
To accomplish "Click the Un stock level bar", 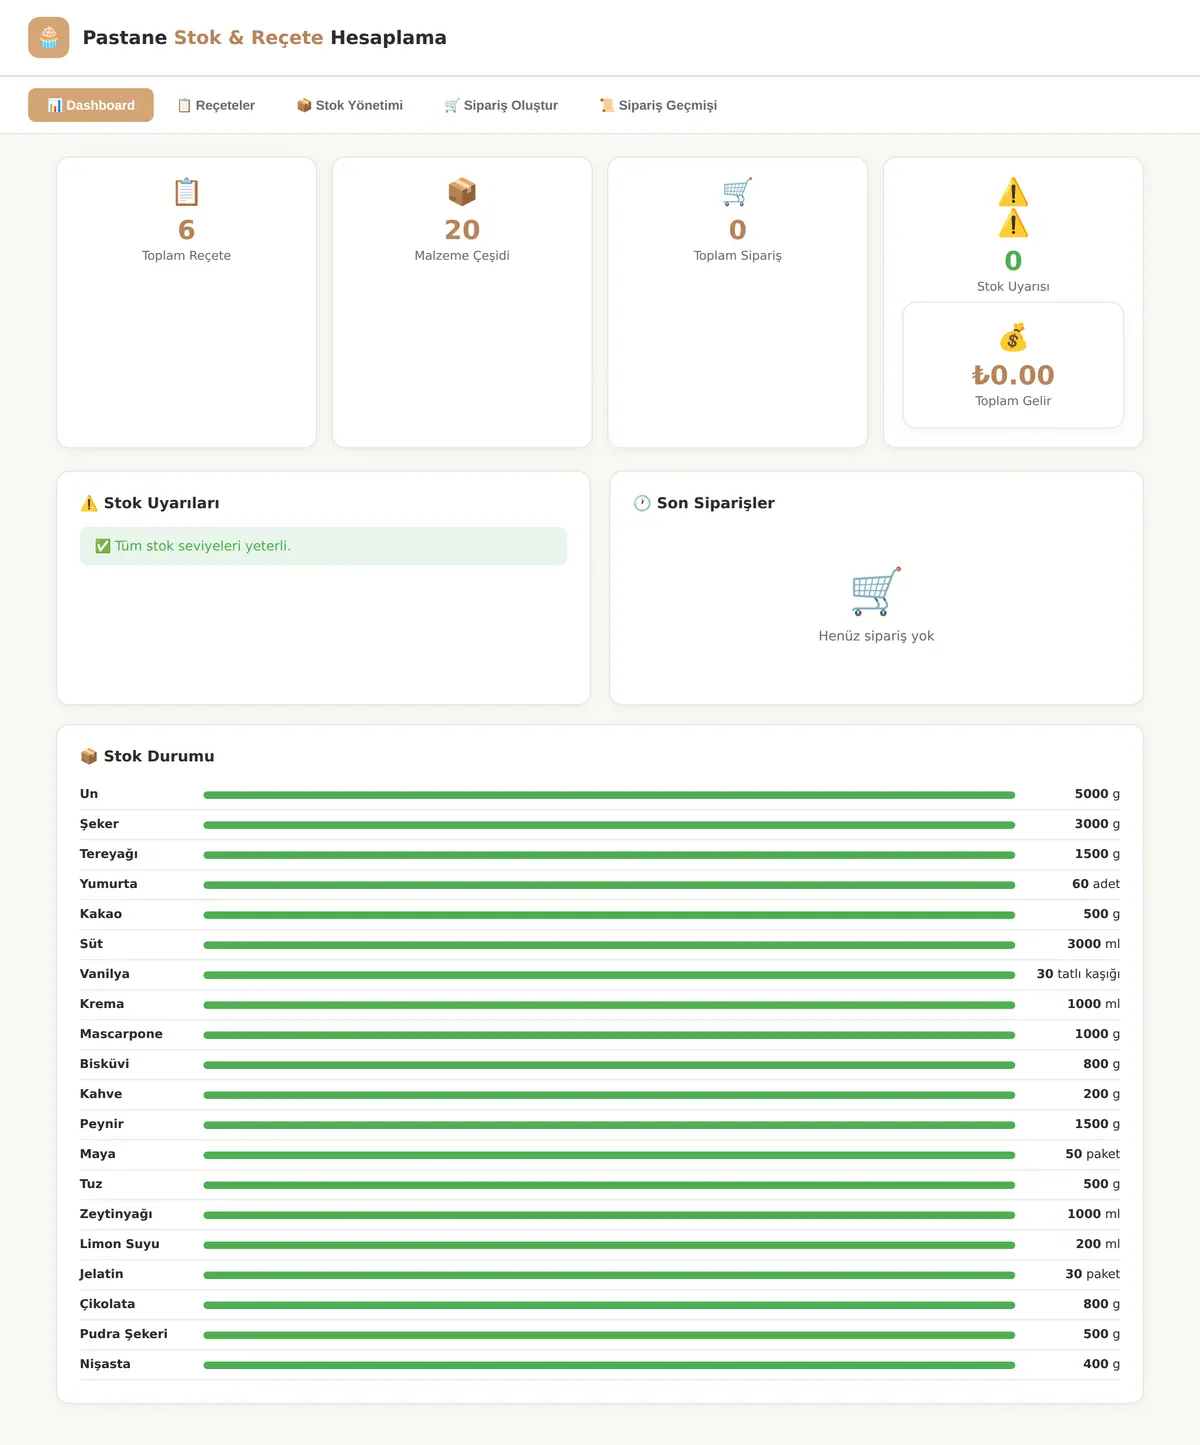I will click(609, 795).
